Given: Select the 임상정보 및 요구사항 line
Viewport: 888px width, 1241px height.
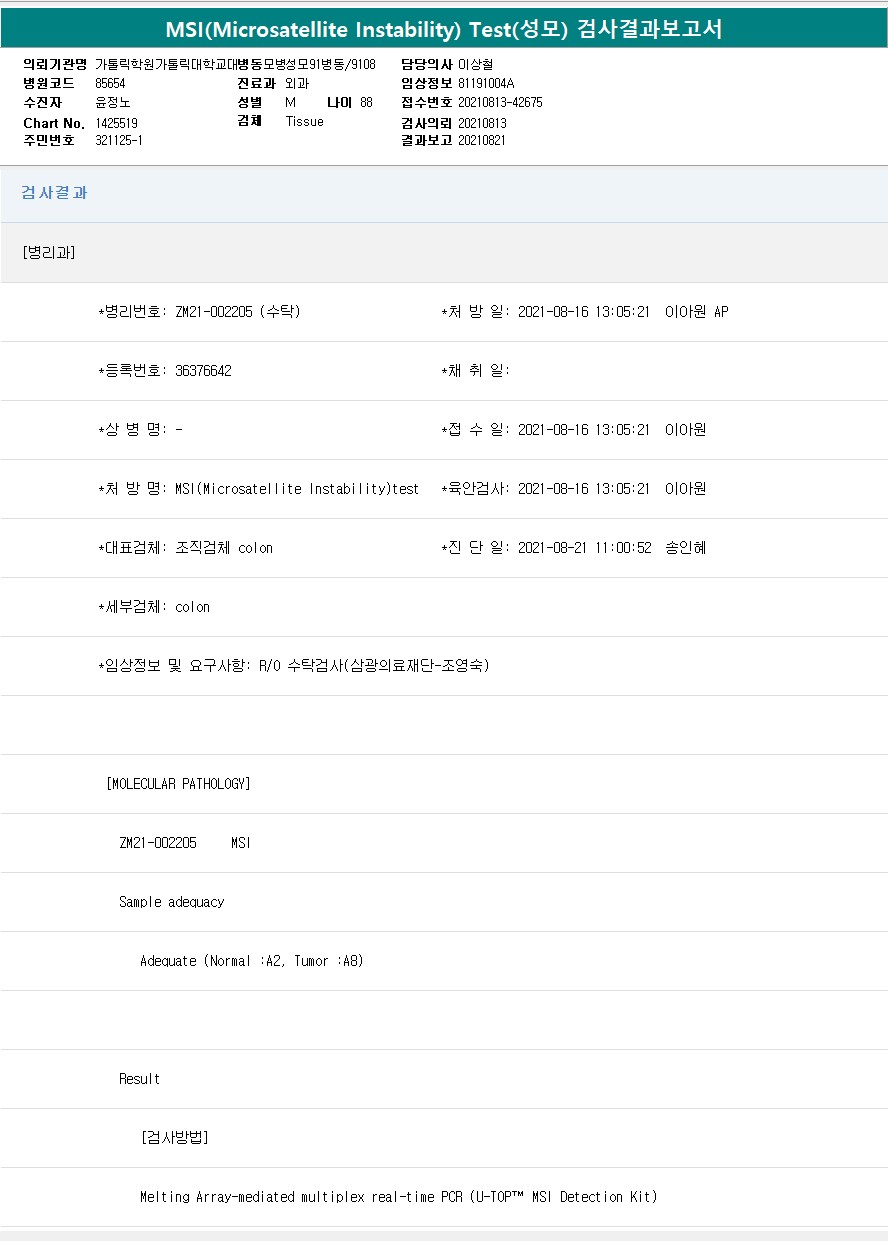Looking at the screenshot, I should point(293,666).
